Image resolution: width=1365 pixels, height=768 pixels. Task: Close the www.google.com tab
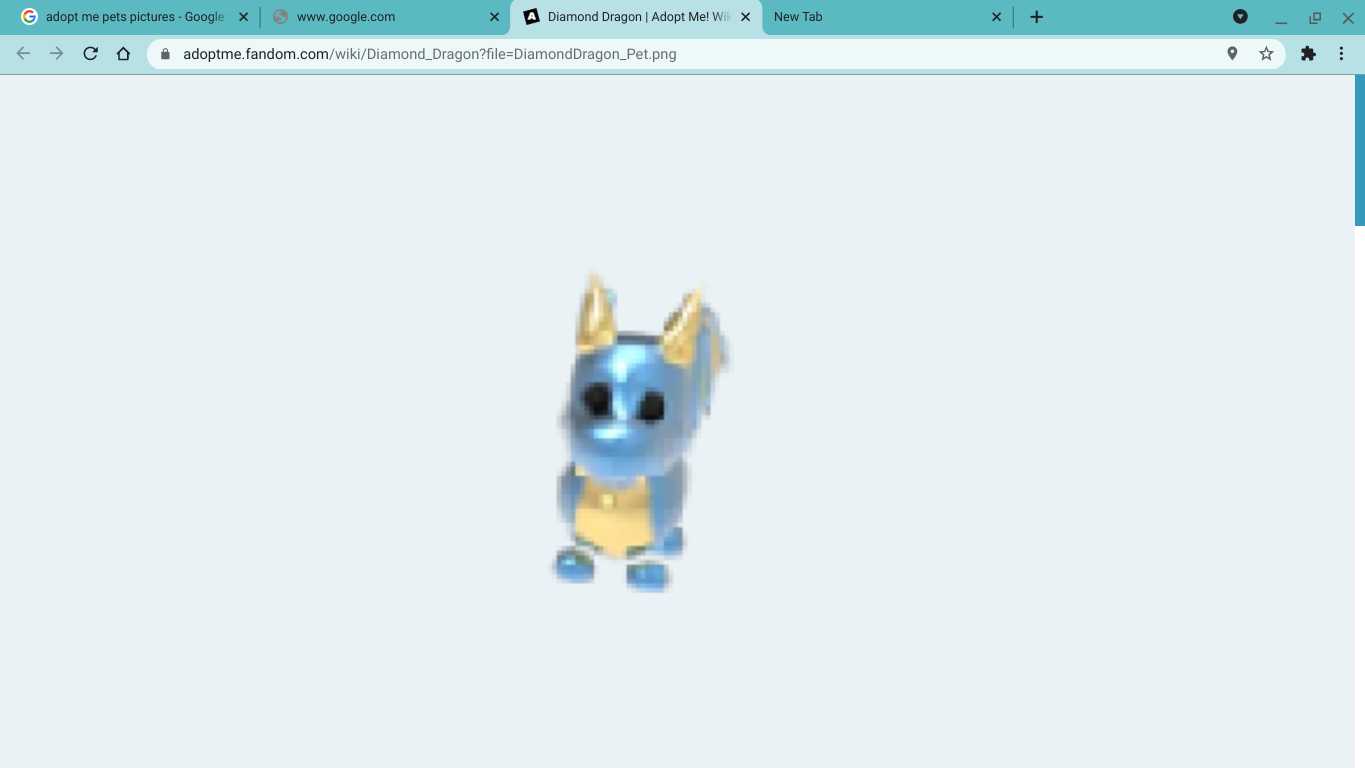click(494, 17)
